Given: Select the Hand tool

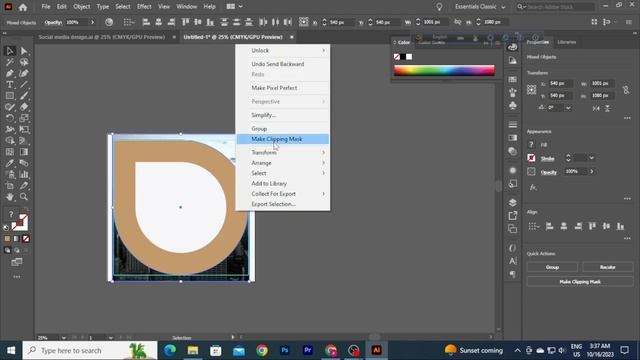Looking at the screenshot, I should coord(10,197).
